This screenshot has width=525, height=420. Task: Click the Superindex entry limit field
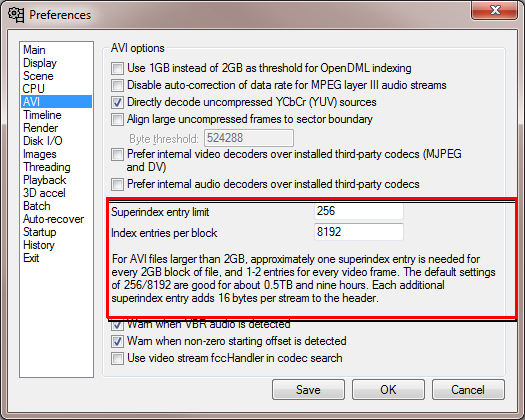click(359, 211)
